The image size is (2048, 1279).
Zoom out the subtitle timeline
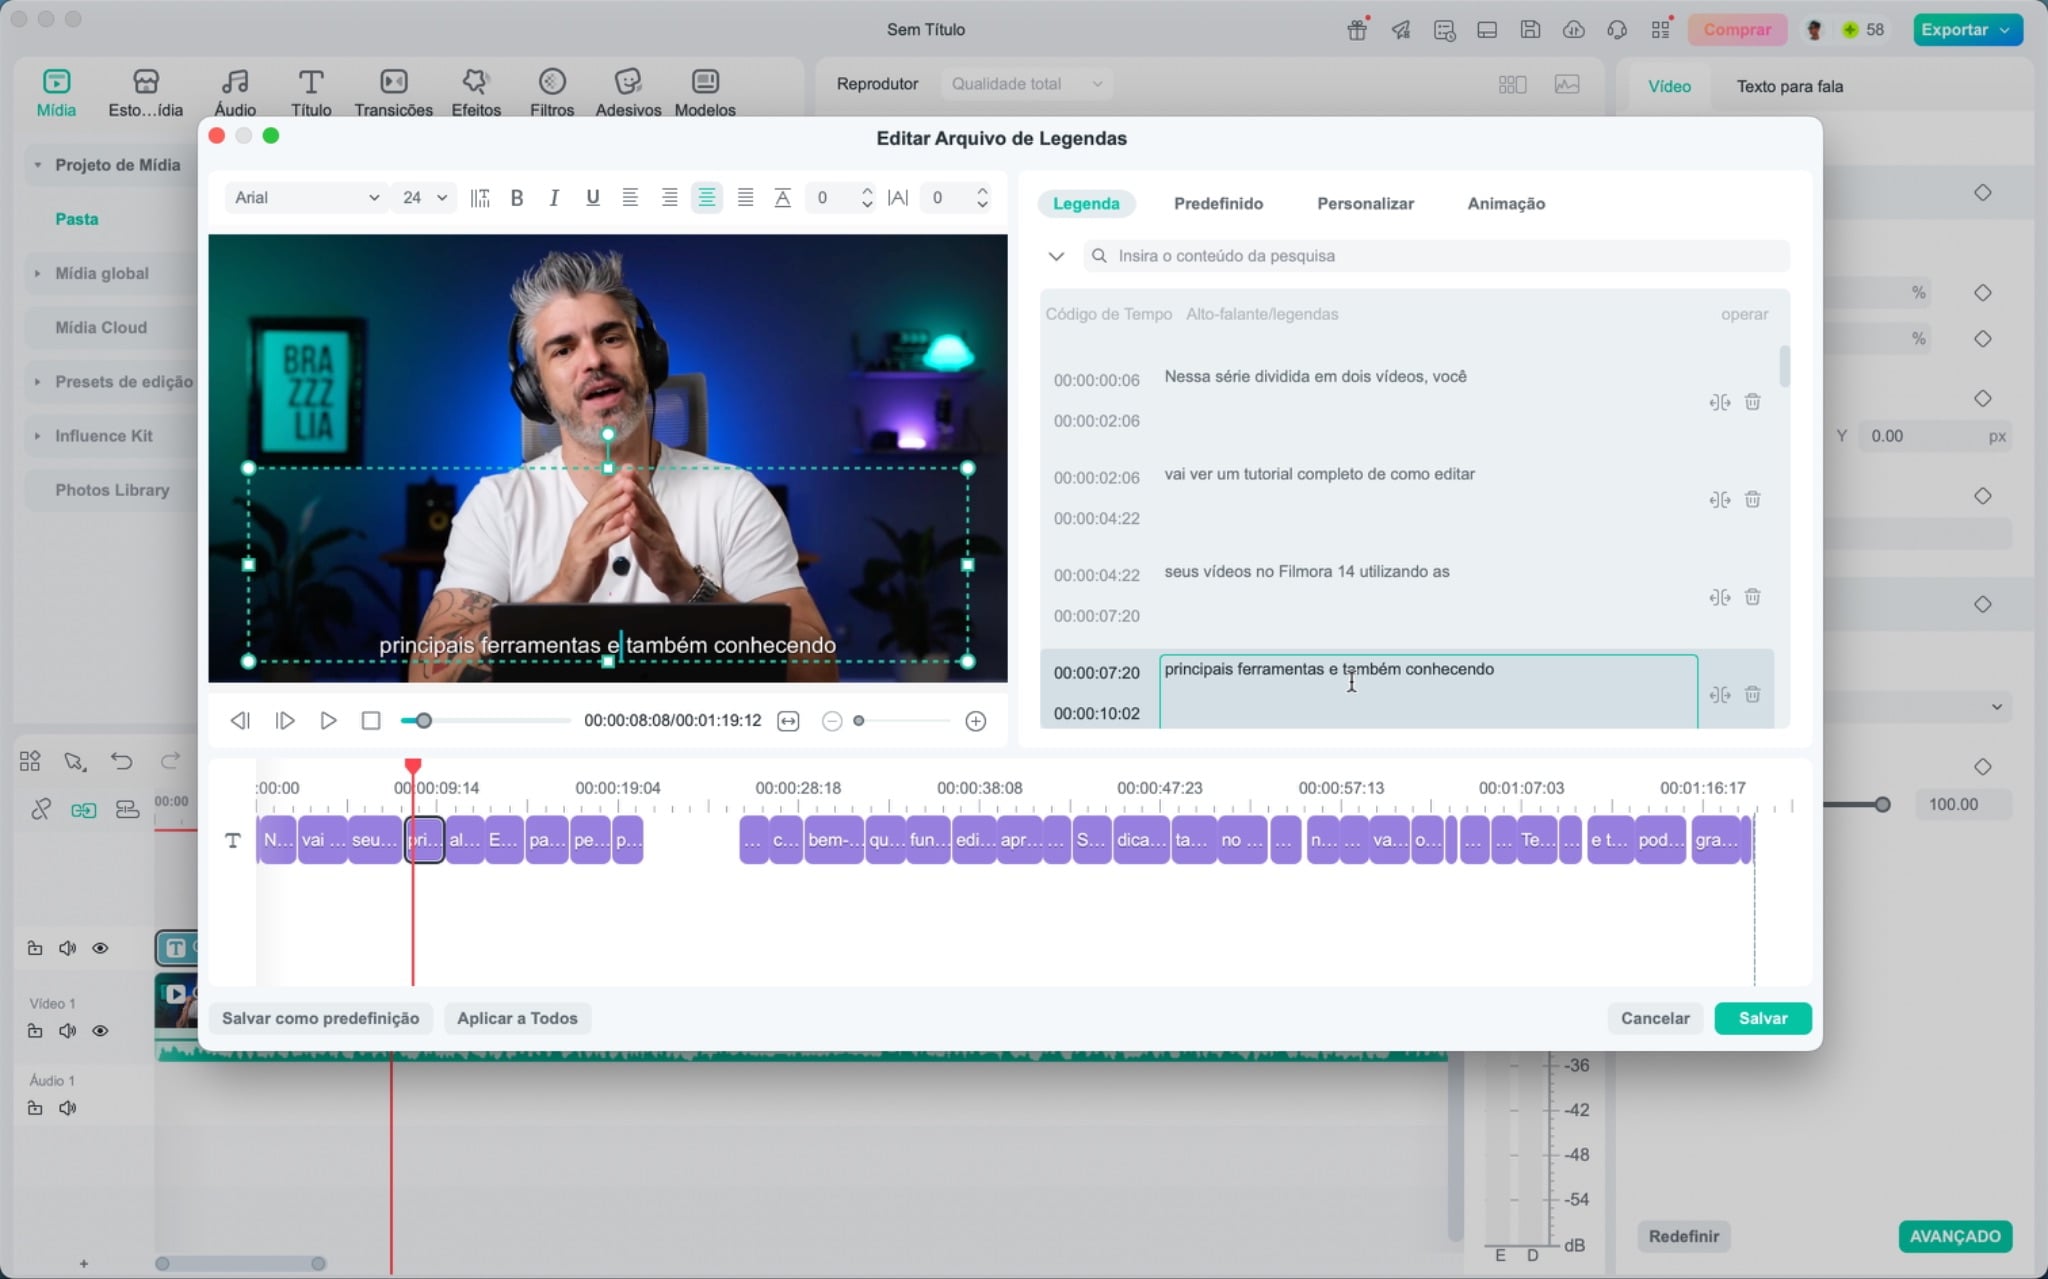point(831,721)
